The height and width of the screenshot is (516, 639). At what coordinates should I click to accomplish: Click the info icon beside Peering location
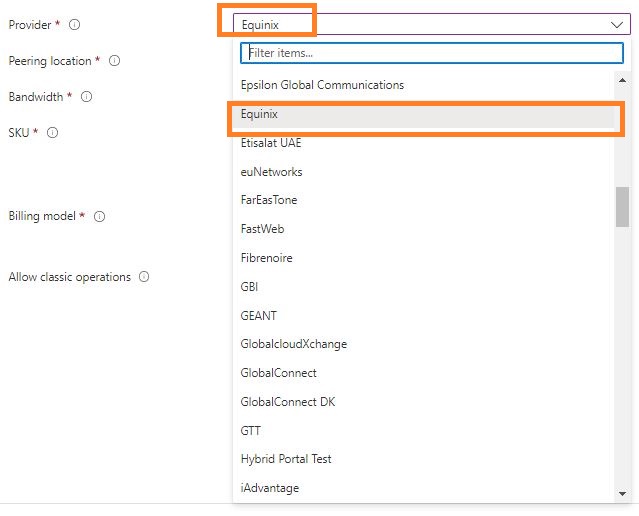(x=114, y=61)
